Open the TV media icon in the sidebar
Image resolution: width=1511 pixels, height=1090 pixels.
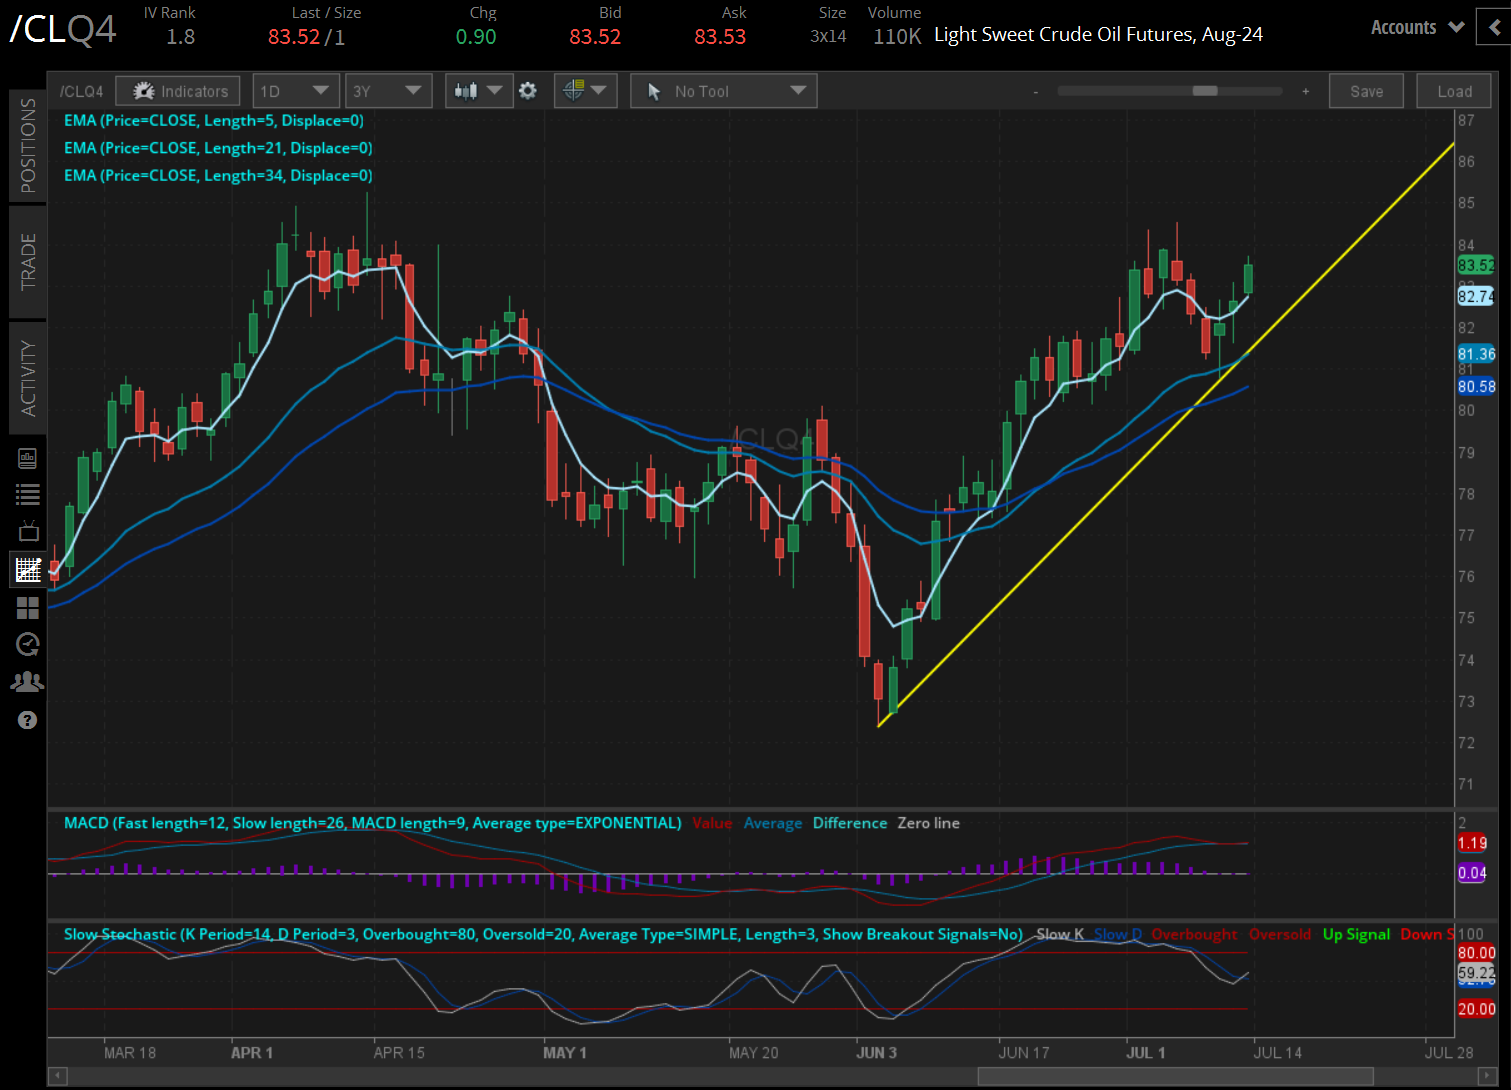pyautogui.click(x=27, y=531)
